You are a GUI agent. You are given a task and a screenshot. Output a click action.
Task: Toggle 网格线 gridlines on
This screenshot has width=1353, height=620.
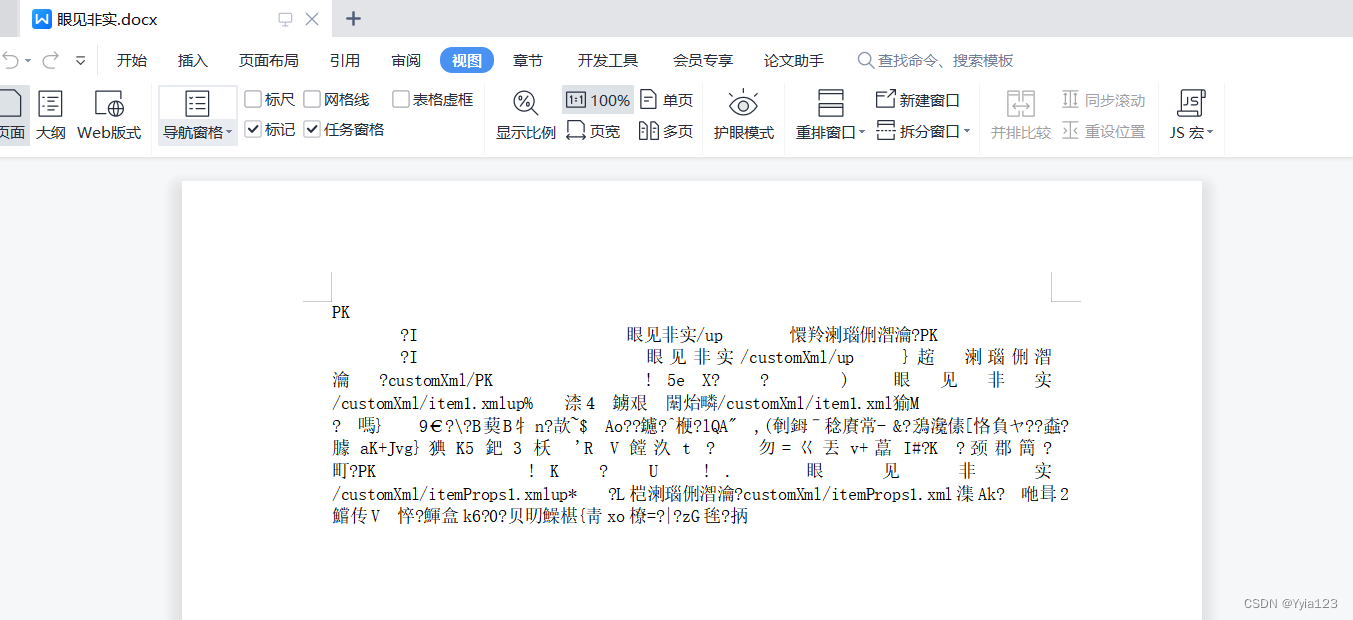click(x=315, y=99)
